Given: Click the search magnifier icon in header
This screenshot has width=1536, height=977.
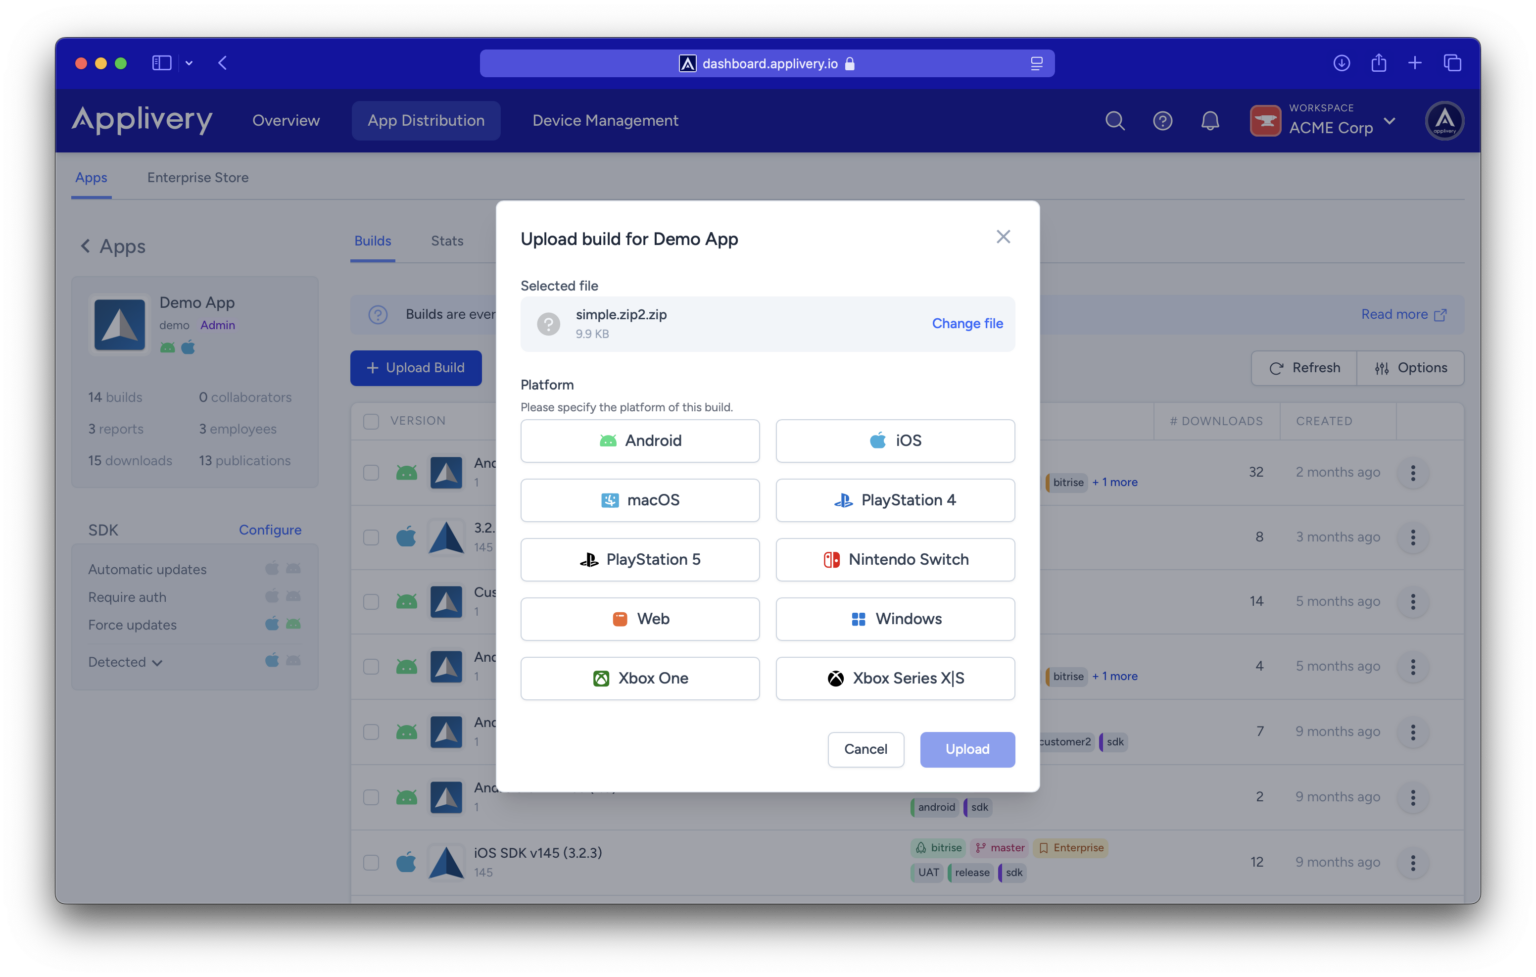Looking at the screenshot, I should click(1115, 121).
